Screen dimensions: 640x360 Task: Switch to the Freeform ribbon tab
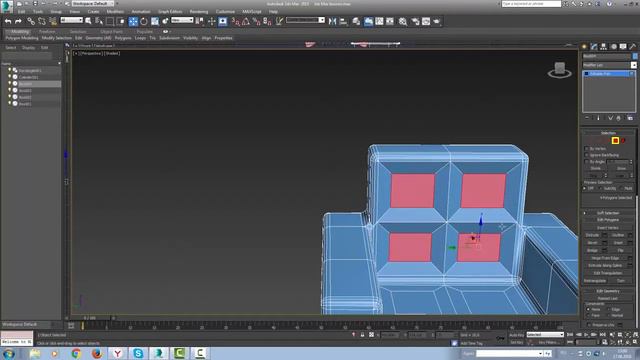tap(47, 31)
